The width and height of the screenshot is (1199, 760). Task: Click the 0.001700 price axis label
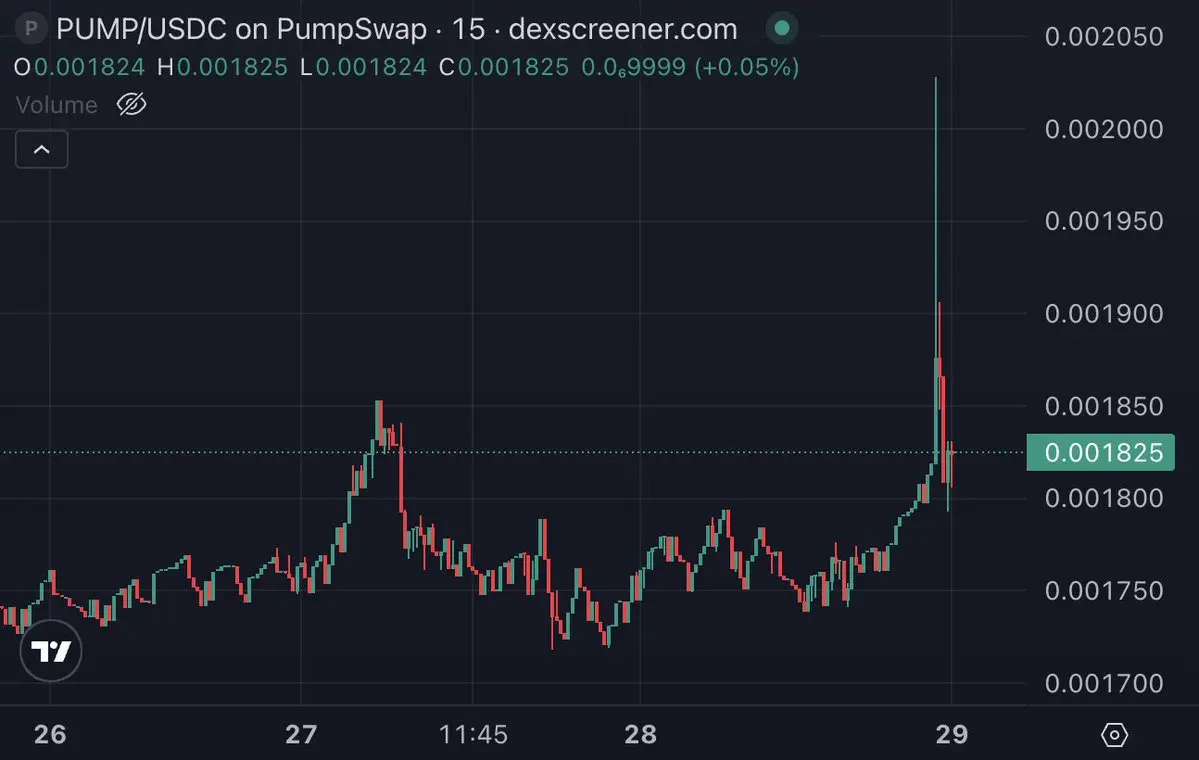(x=1103, y=683)
